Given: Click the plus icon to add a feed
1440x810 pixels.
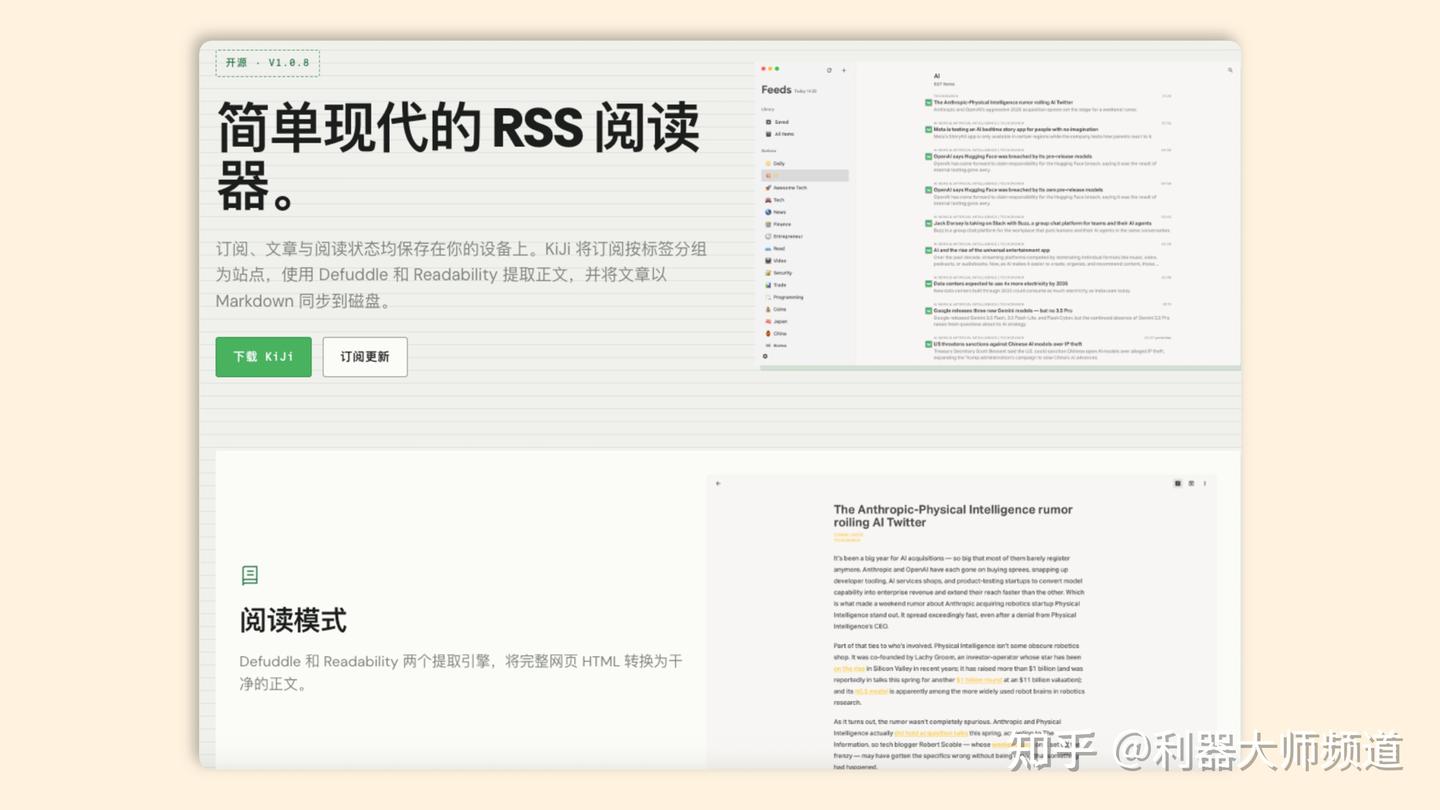Looking at the screenshot, I should (x=844, y=70).
